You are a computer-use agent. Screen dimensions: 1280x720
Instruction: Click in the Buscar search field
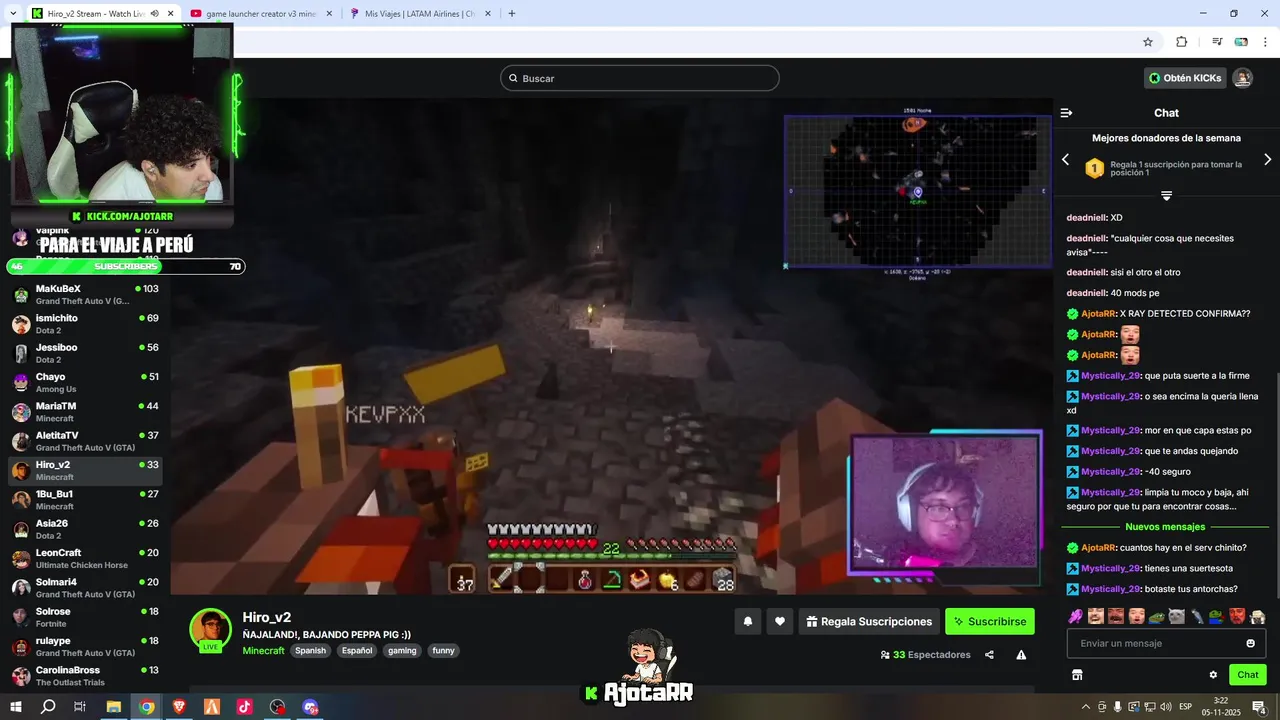click(640, 78)
